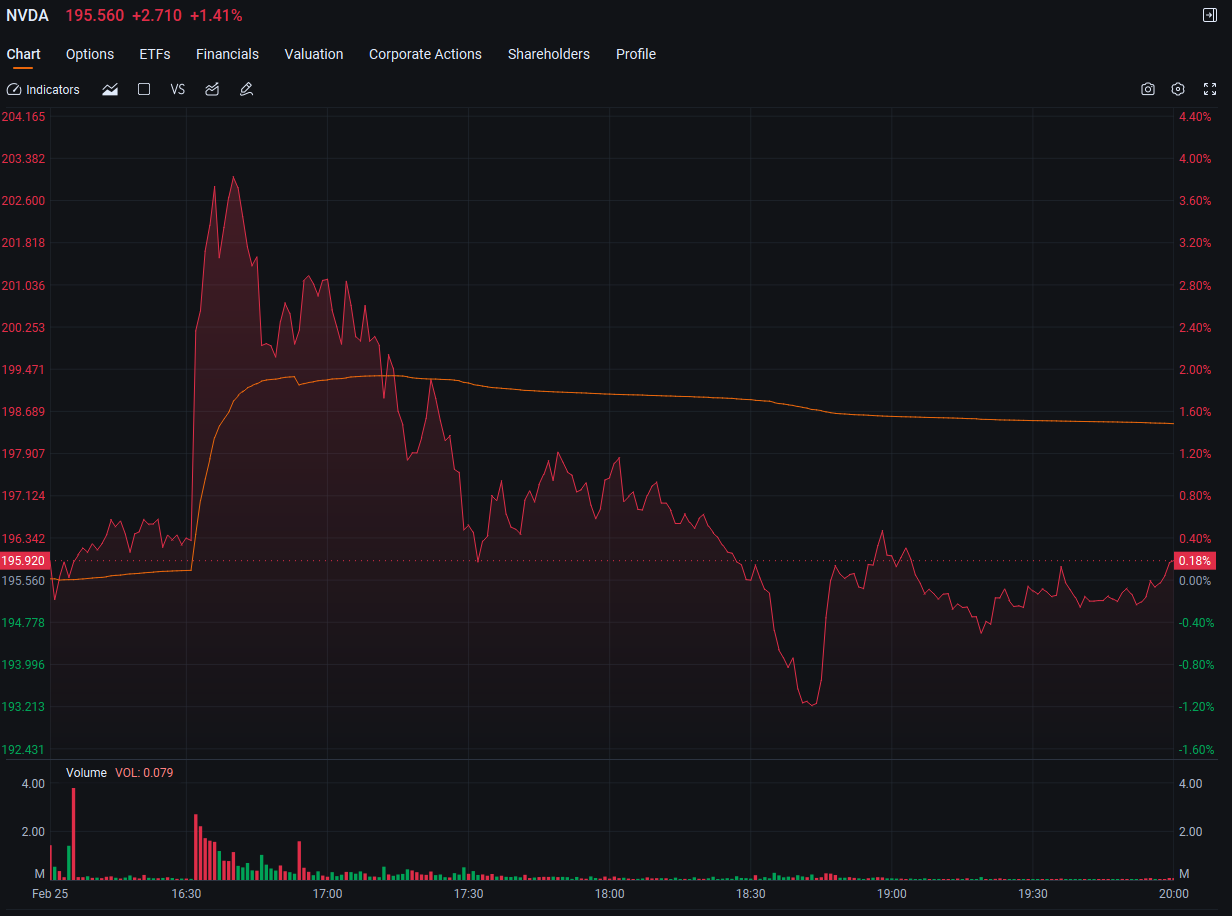Go to the Financials tab

227,54
